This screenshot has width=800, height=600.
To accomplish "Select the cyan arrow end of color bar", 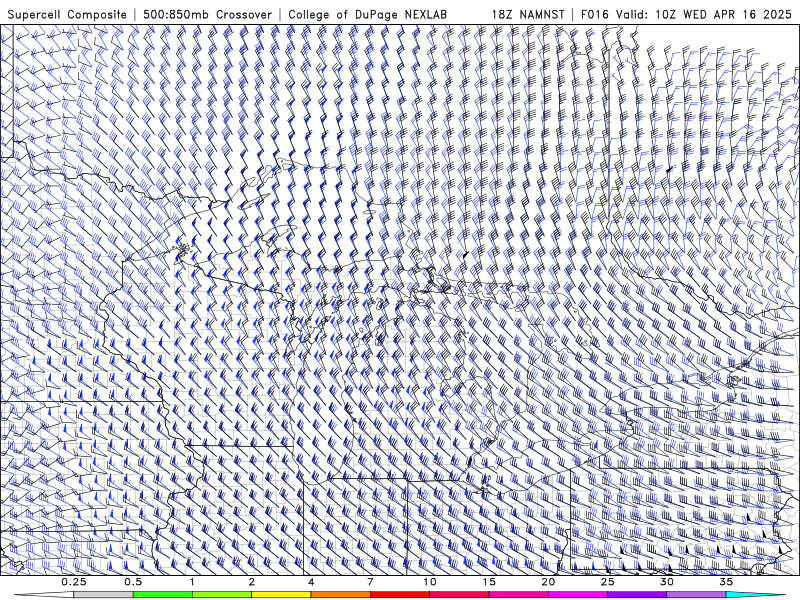I will click(755, 595).
